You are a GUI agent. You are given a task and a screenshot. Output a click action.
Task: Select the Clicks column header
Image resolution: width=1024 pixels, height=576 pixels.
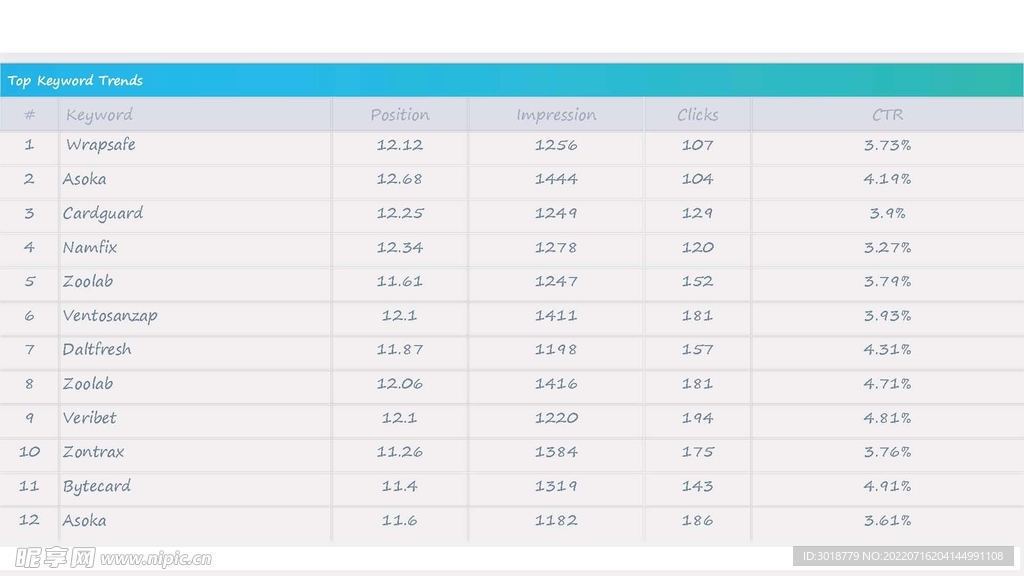pyautogui.click(x=697, y=115)
